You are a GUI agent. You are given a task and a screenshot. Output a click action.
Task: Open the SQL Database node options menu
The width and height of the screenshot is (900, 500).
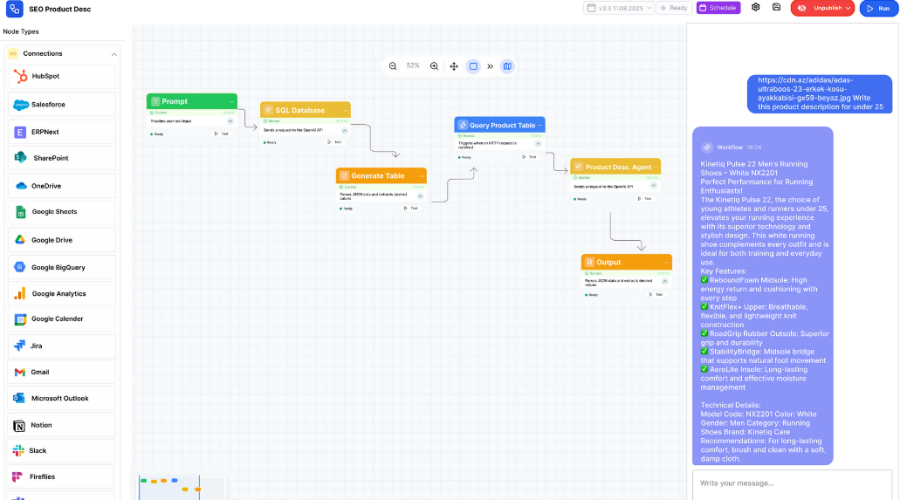click(x=344, y=110)
